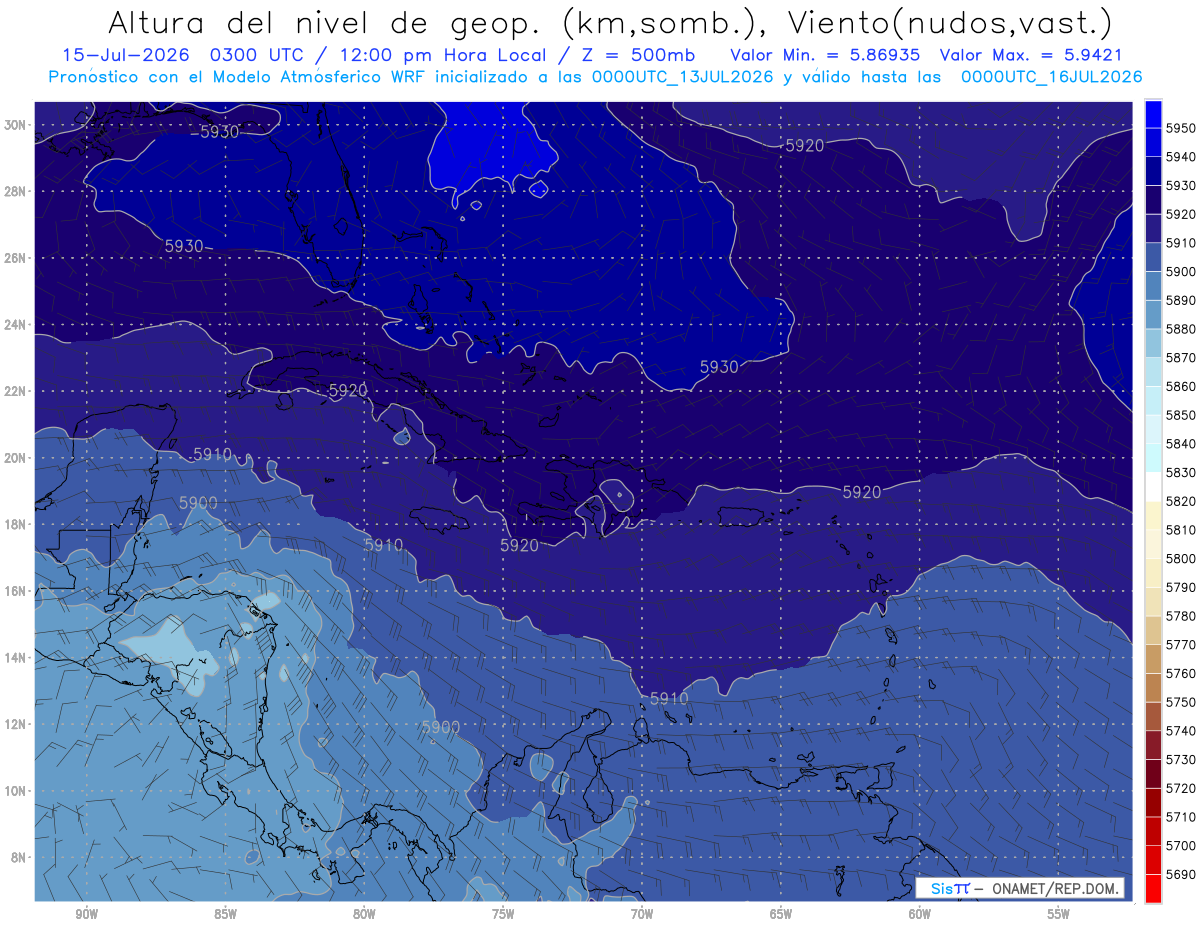This screenshot has width=1200, height=927.
Task: Click the 65W longitude axis label
Action: 781,915
